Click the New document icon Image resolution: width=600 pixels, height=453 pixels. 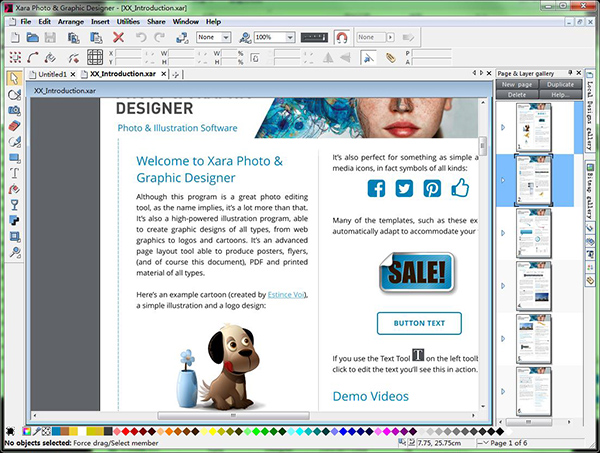(15, 37)
